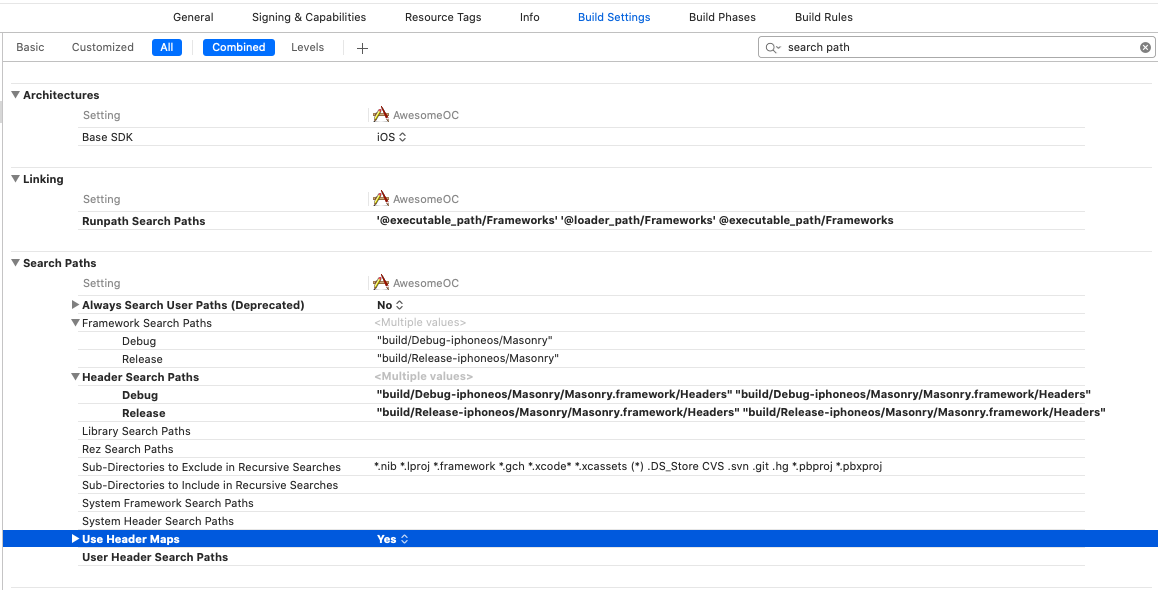Open the Signing & Capabilities tab

(309, 17)
